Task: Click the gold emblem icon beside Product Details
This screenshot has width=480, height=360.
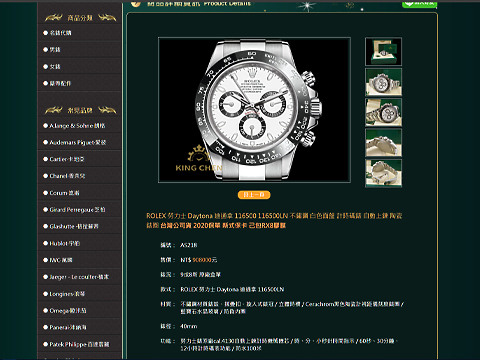Action: pos(136,3)
